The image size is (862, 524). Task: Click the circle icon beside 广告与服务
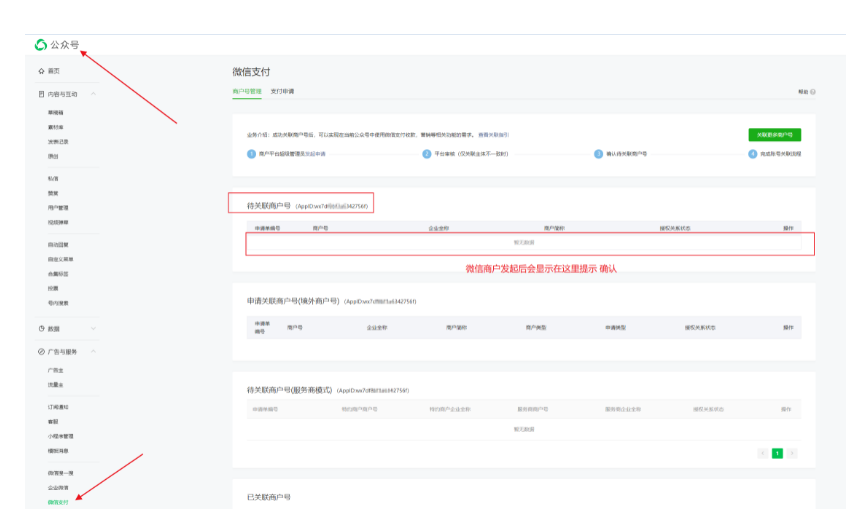[x=41, y=351]
